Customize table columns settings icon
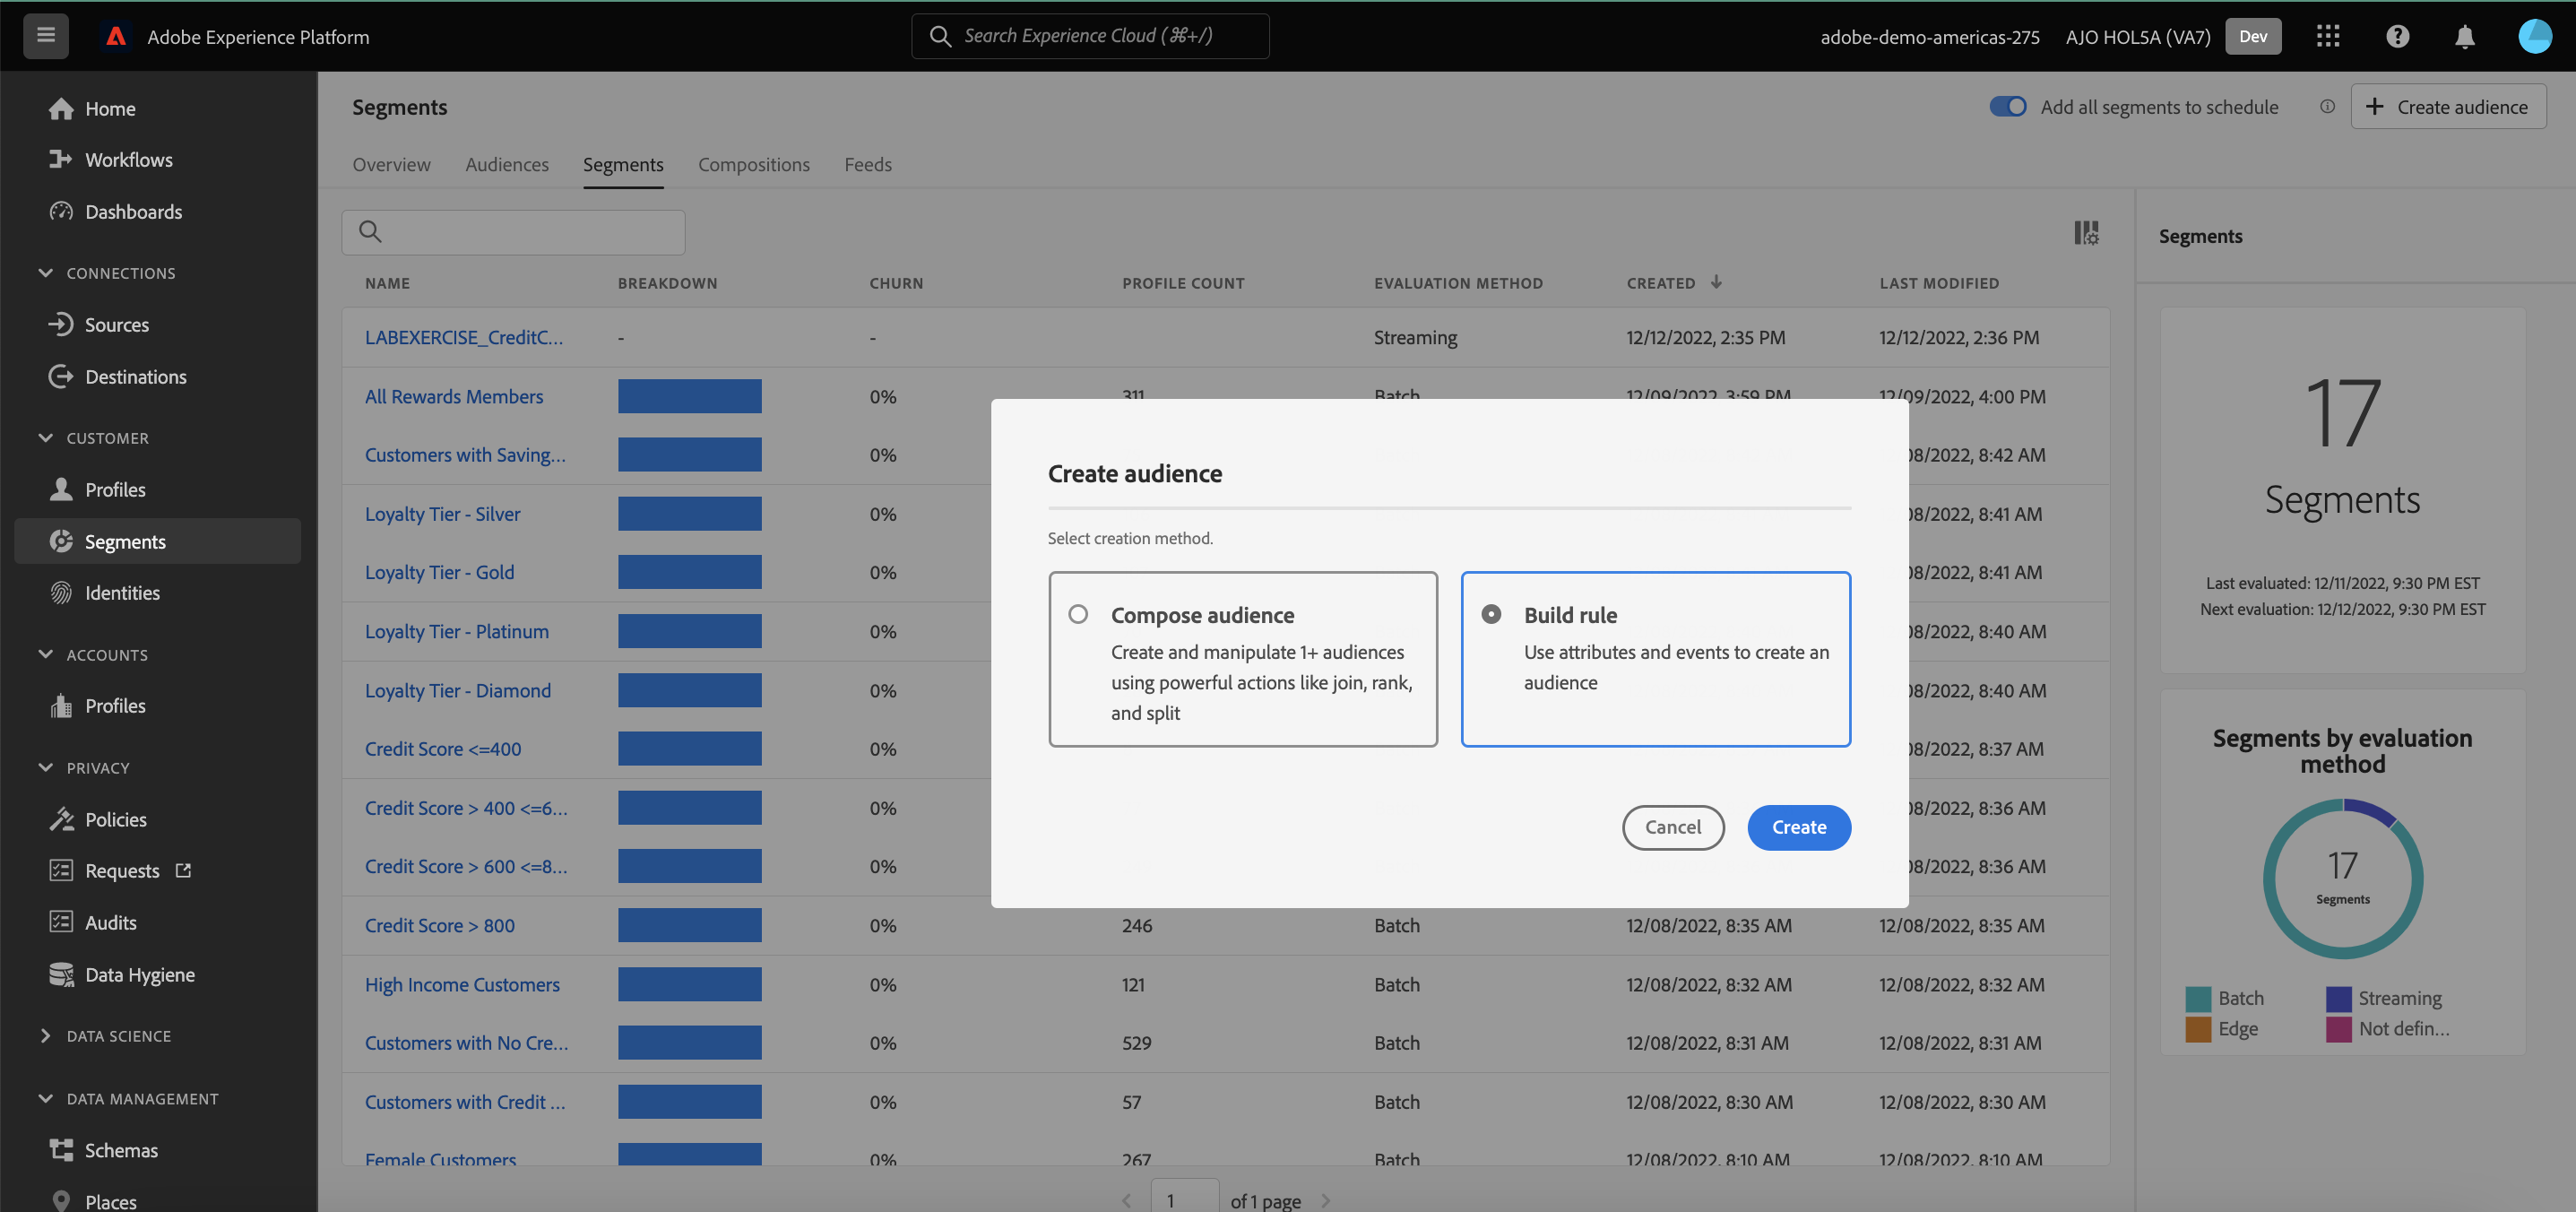This screenshot has height=1212, width=2576. [2086, 233]
